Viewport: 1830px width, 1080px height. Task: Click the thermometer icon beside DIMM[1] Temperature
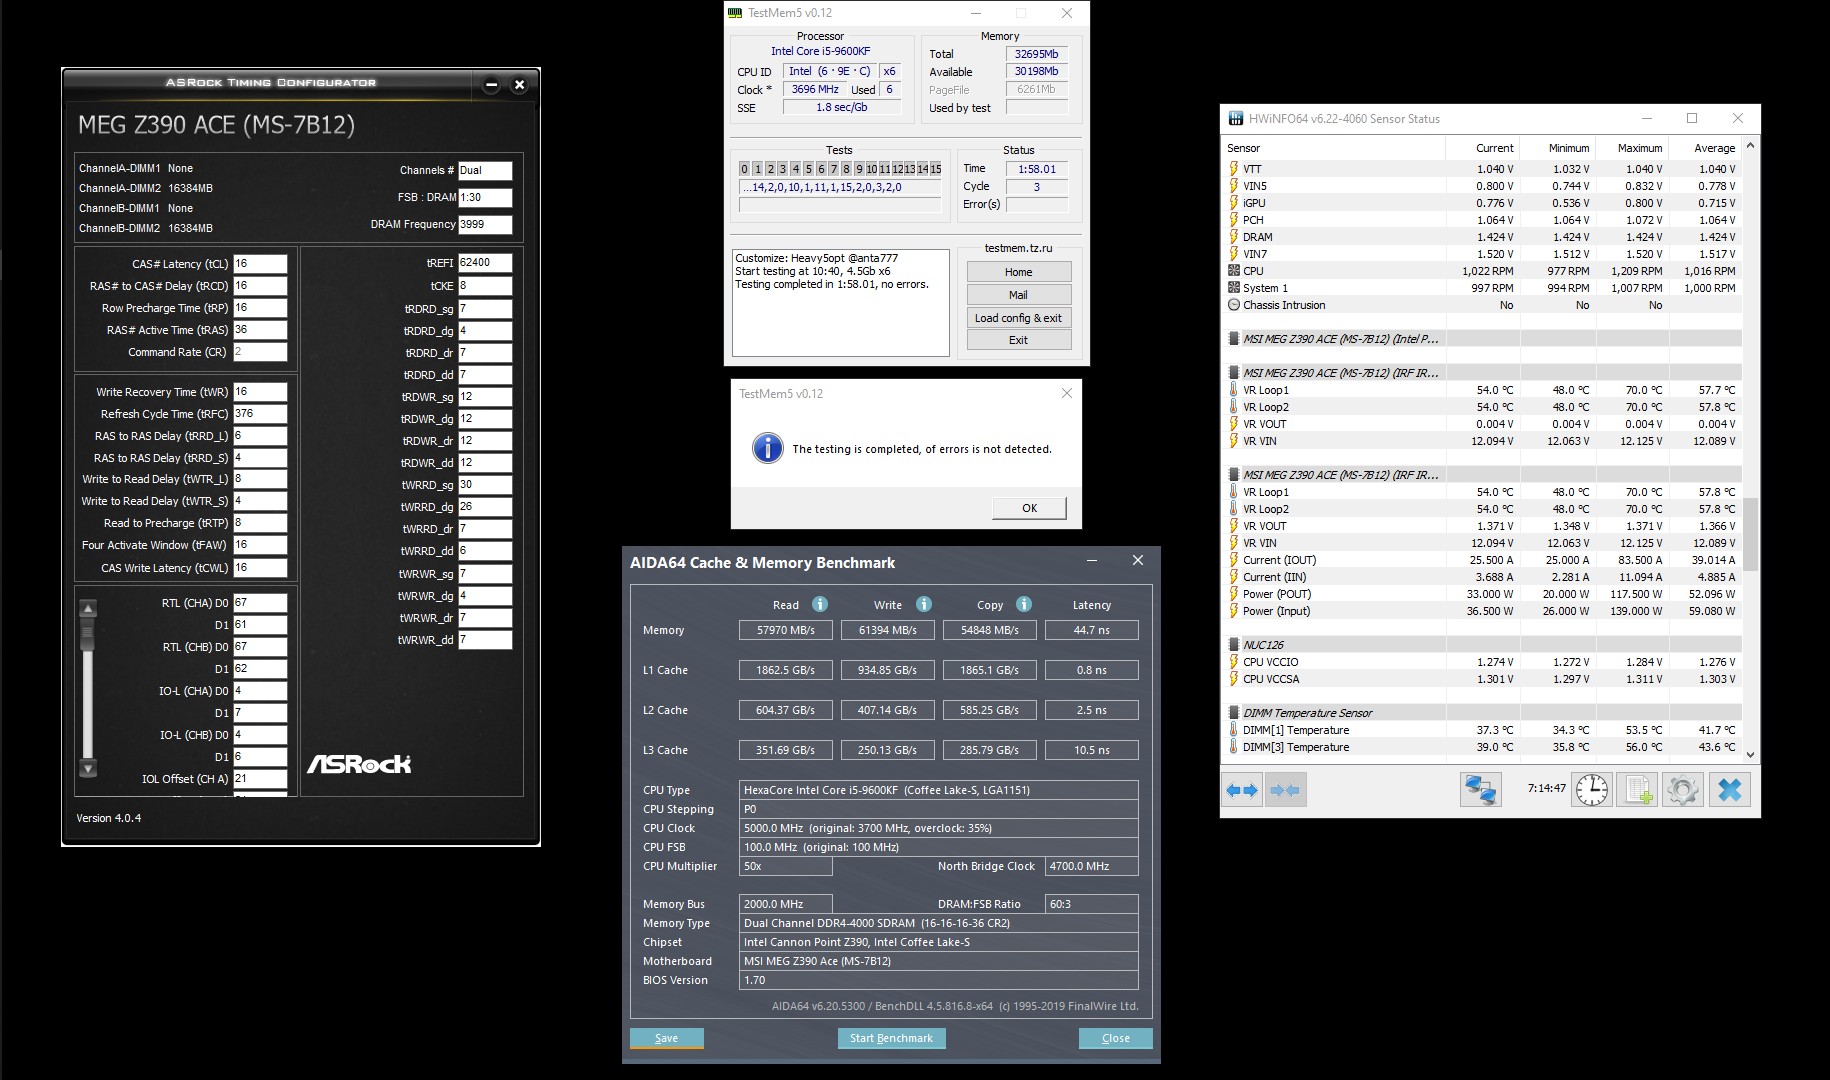[1234, 730]
